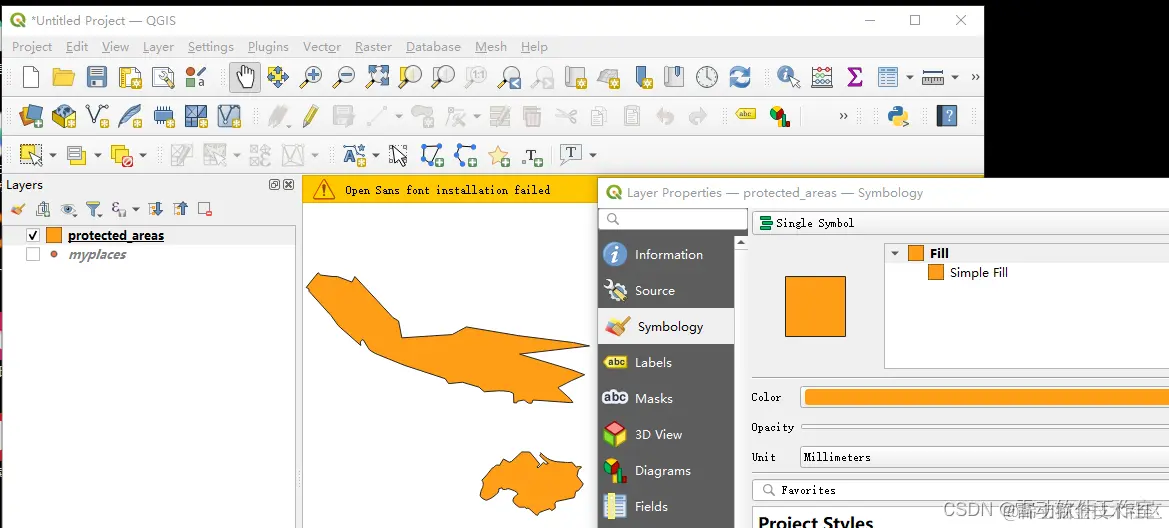Click Expand All icon in Layers panel
The image size is (1169, 528).
(x=155, y=210)
